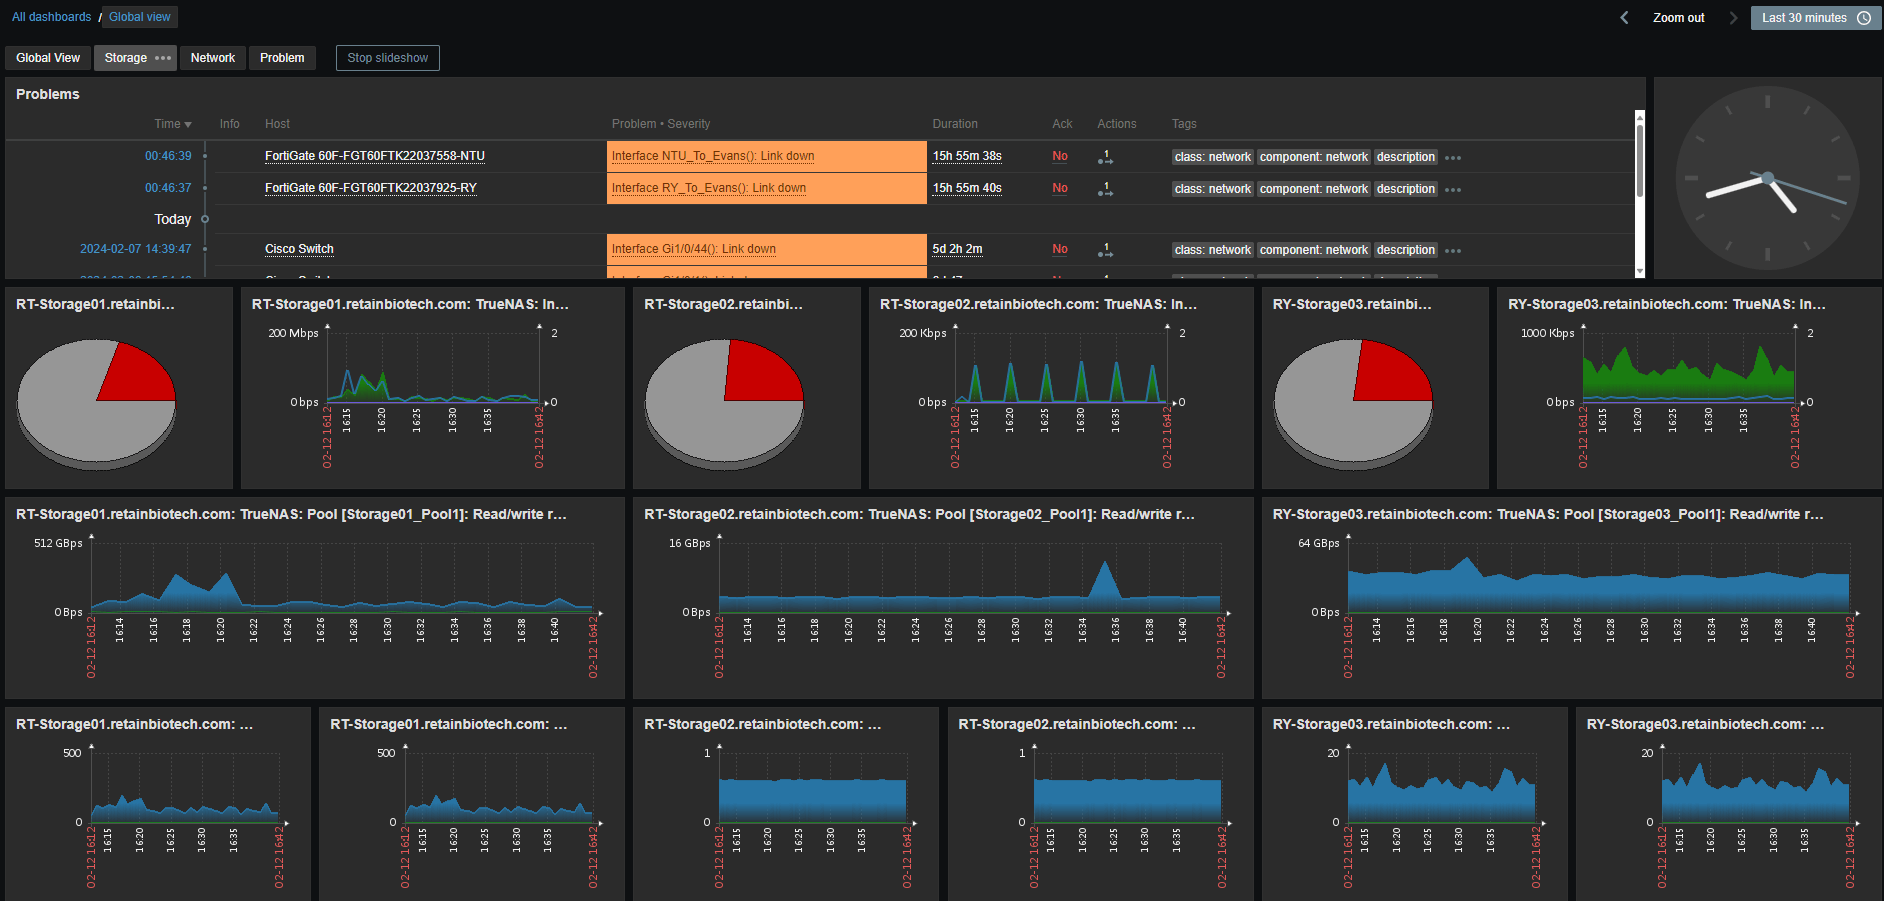Click the analog clock widget

pos(1767,178)
